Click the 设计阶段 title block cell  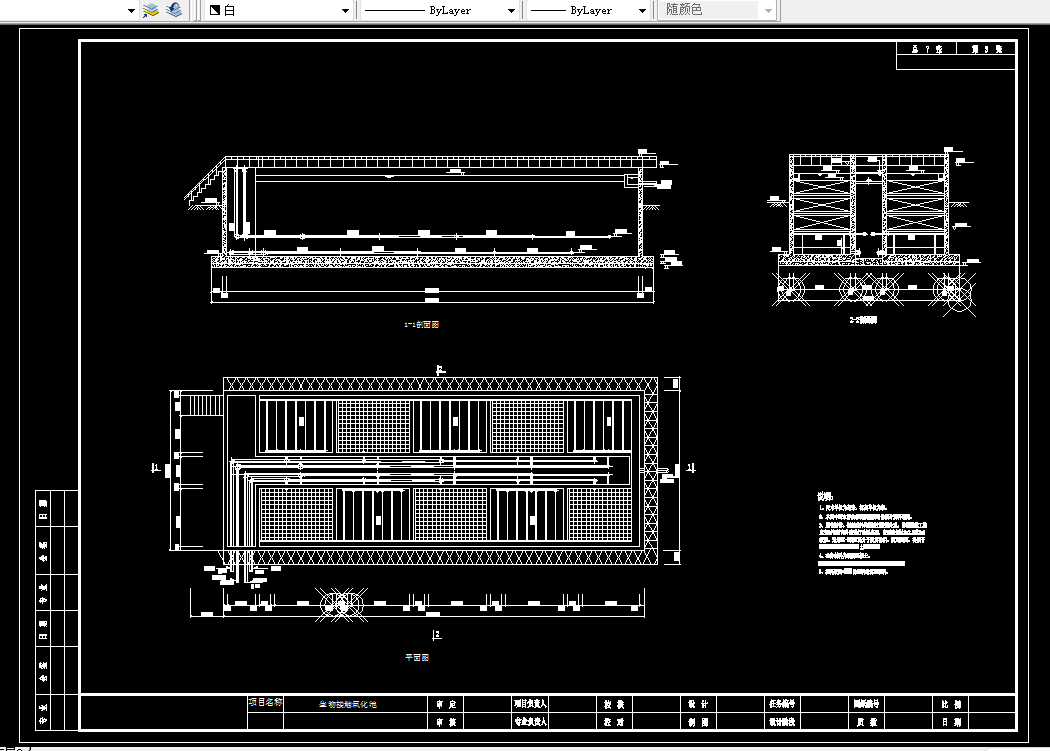click(x=782, y=722)
